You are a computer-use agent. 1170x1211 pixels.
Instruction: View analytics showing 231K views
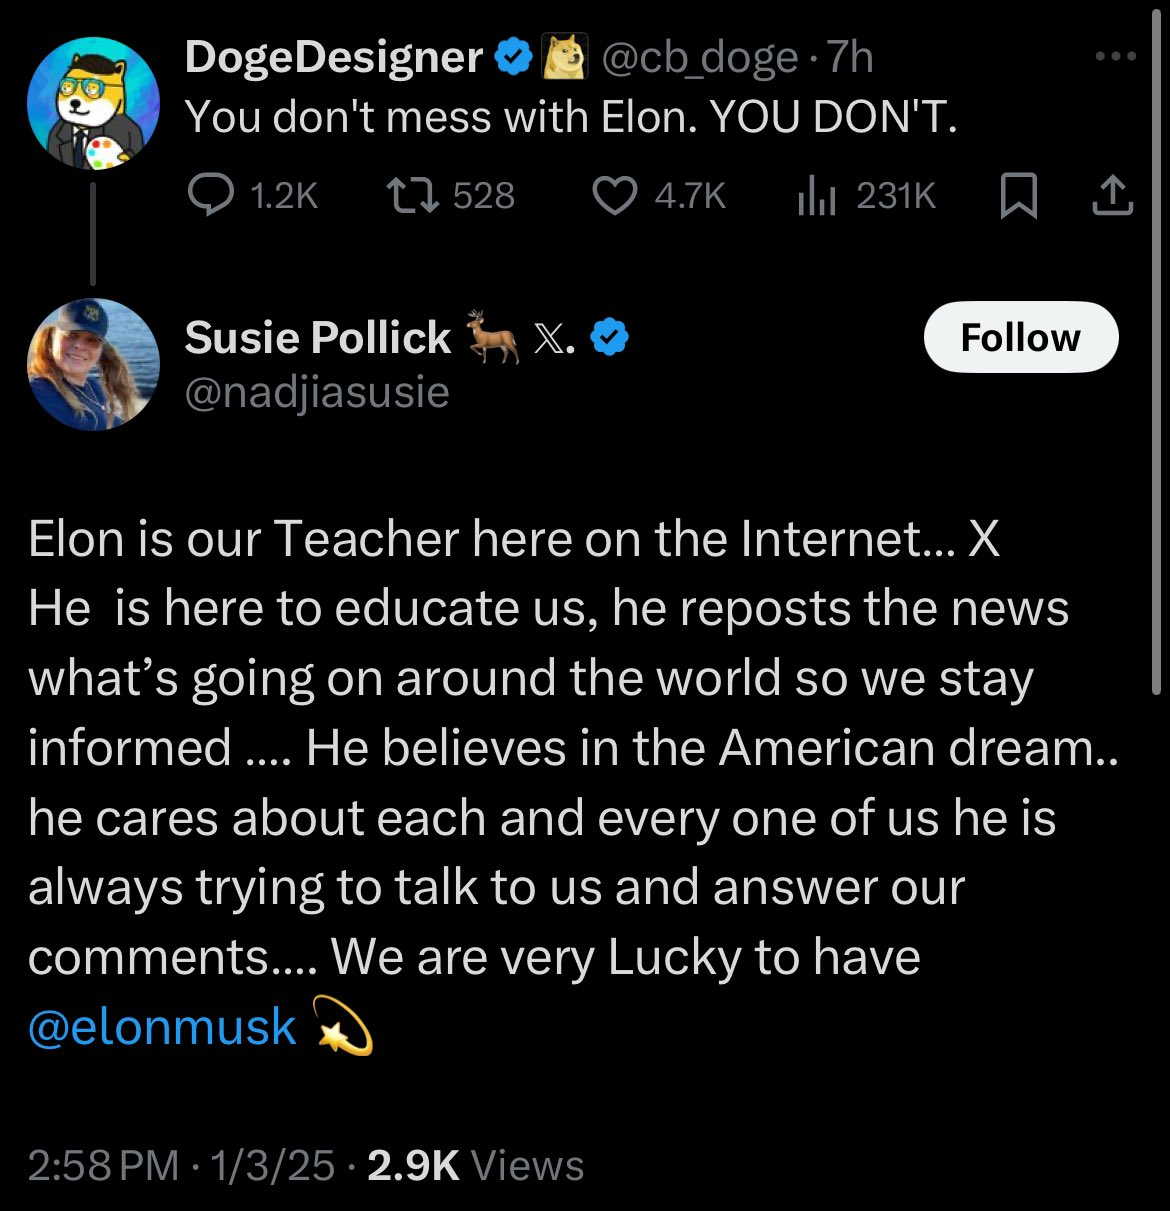click(866, 196)
